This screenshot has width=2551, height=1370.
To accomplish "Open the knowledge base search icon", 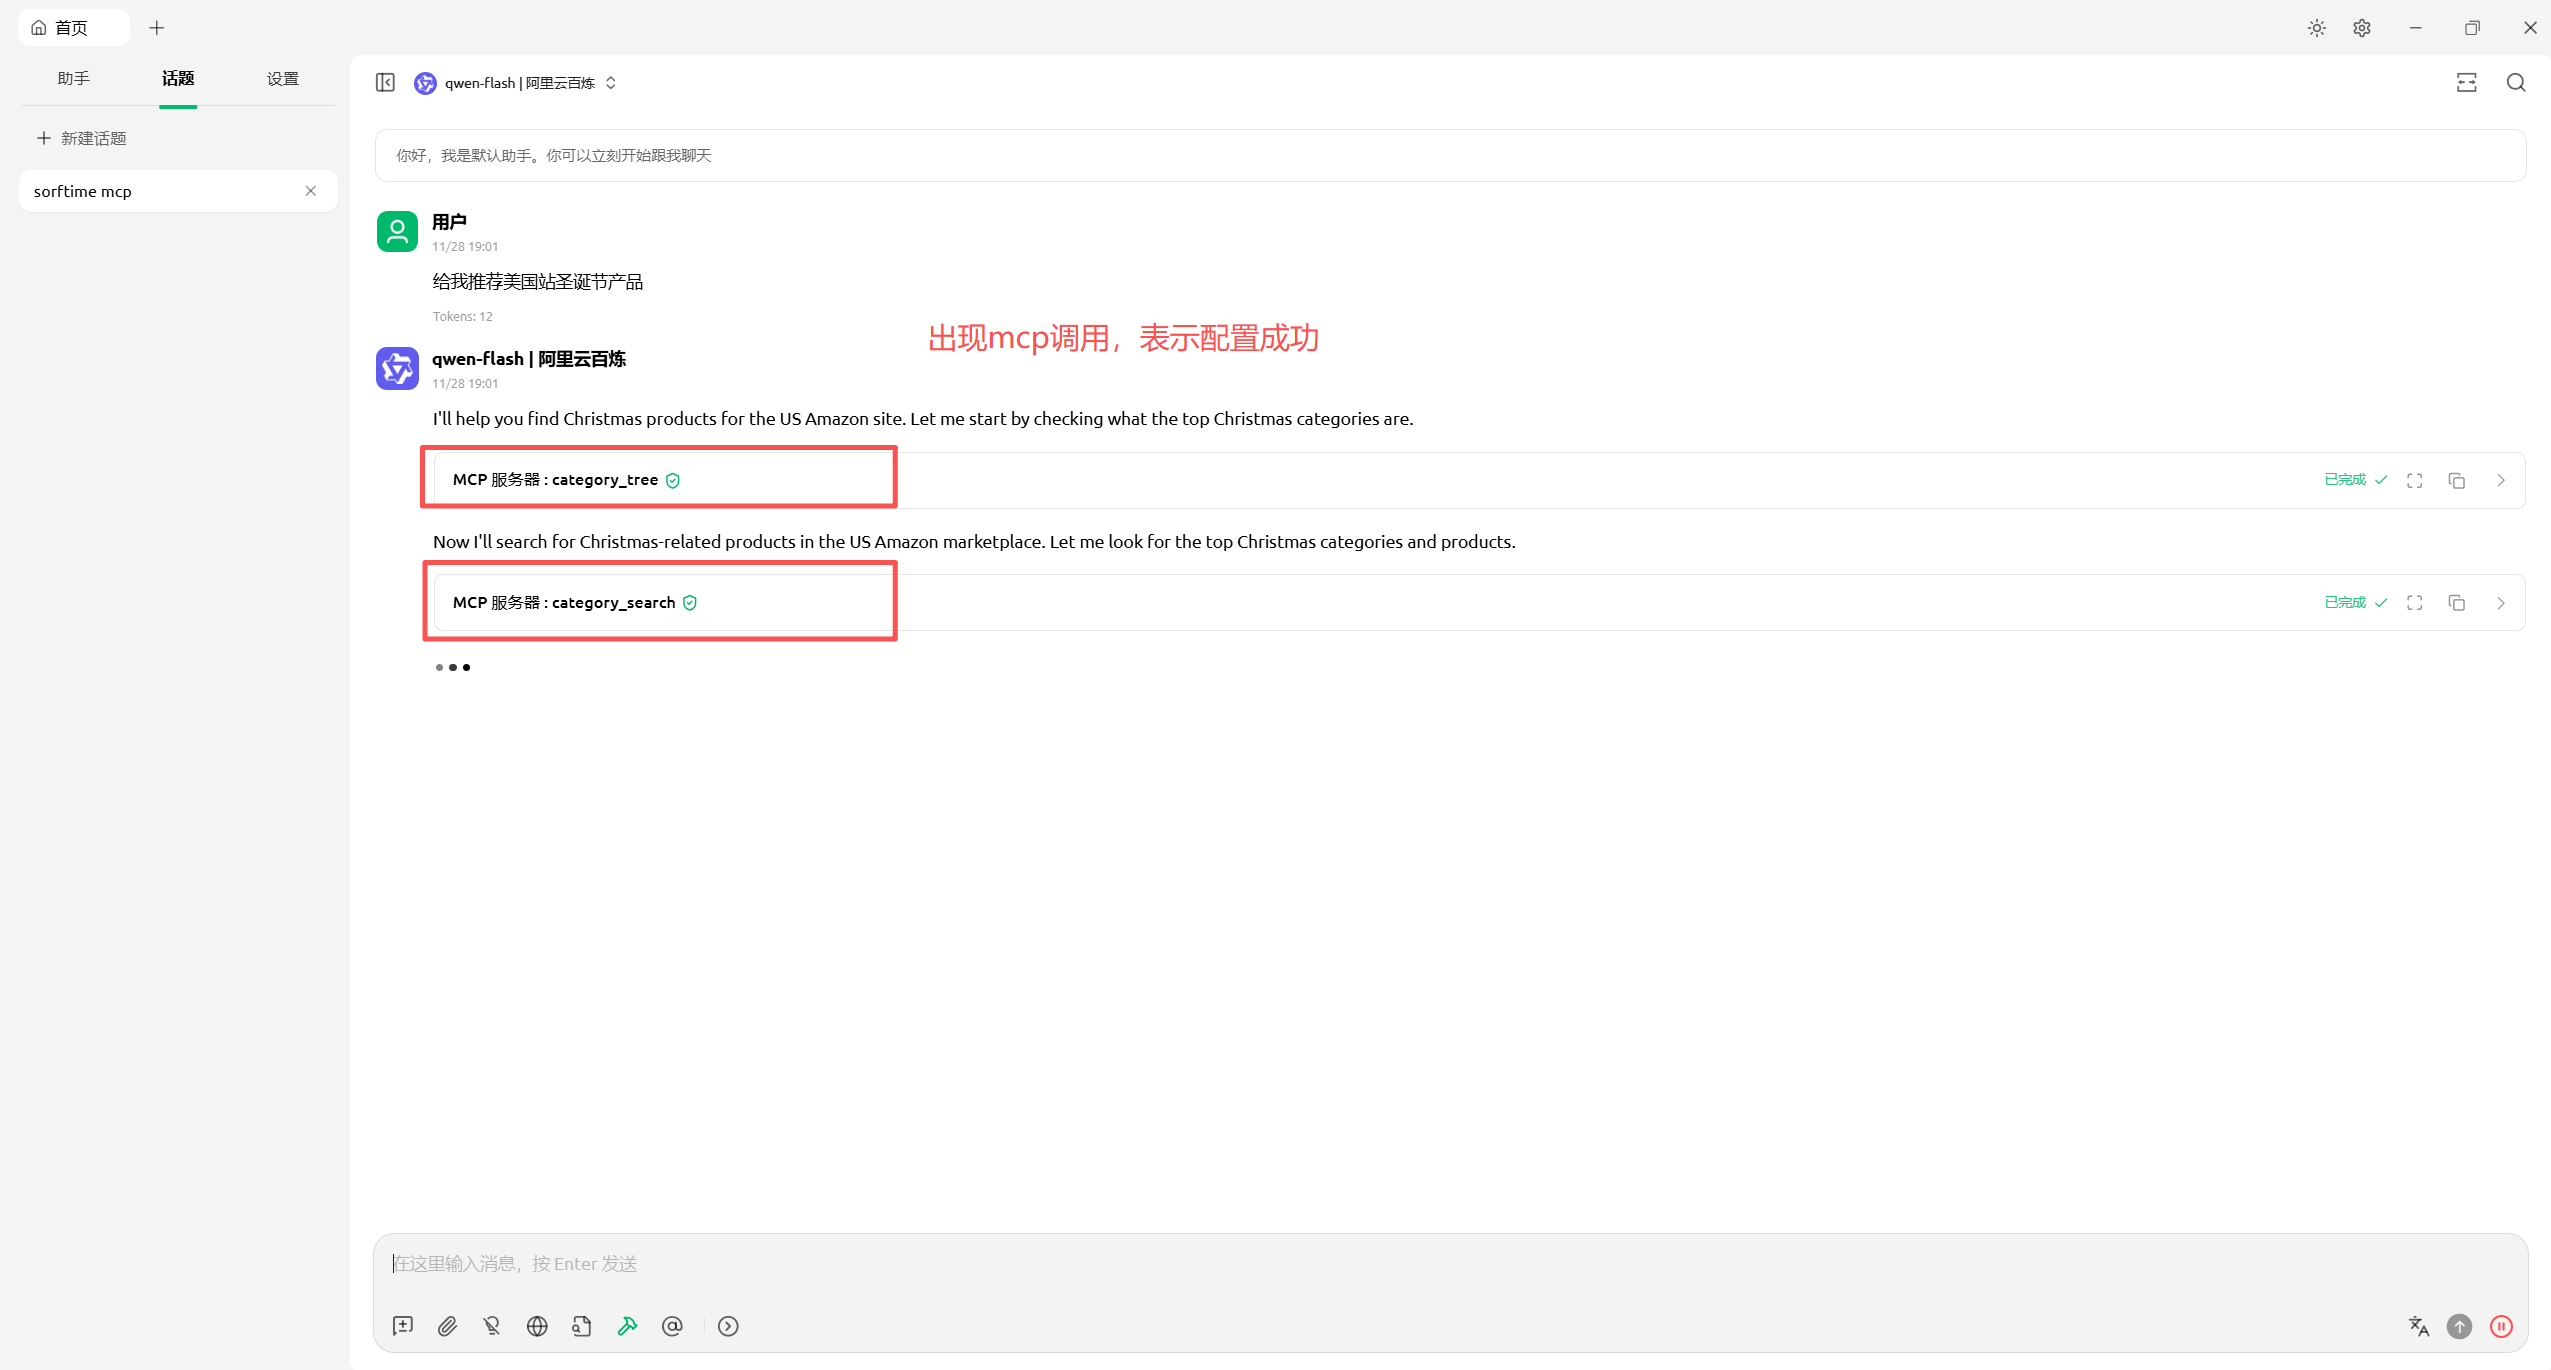I will tap(582, 1326).
